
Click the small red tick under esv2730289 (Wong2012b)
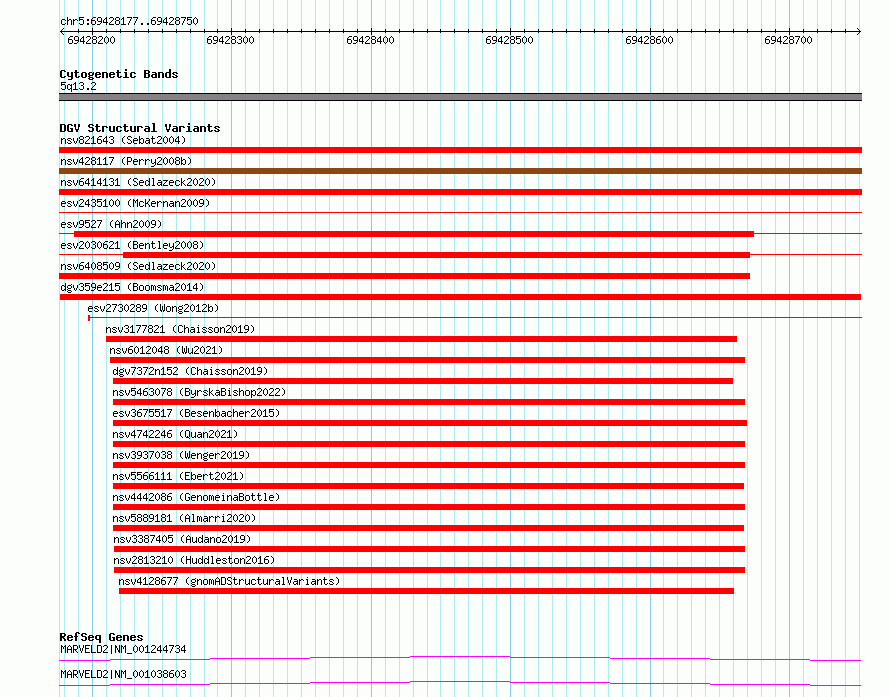click(x=89, y=318)
